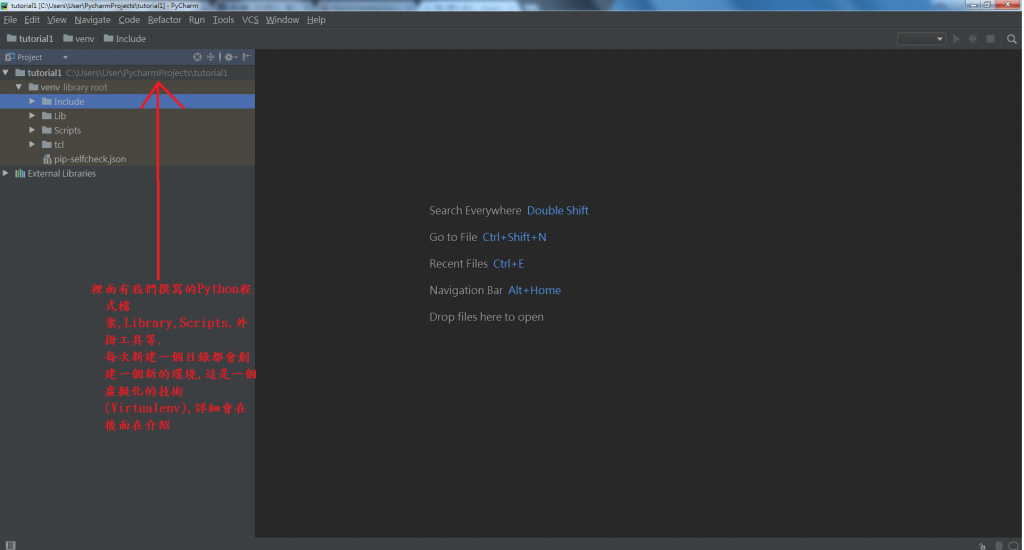
Task: Expand the tcl folder arrow
Action: coord(32,144)
